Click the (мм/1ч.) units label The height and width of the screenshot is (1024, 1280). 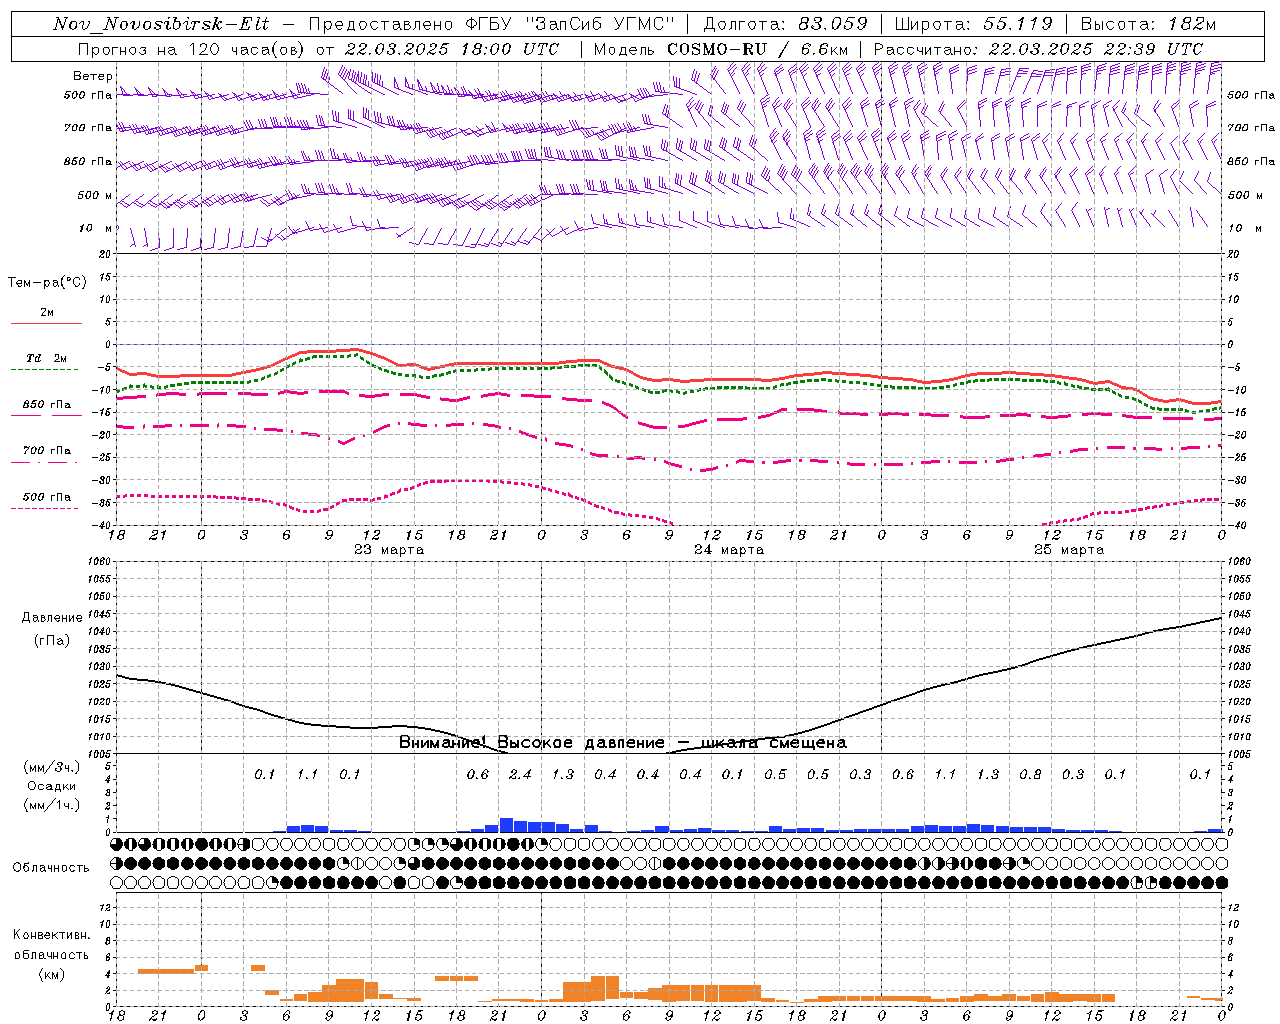(x=52, y=806)
